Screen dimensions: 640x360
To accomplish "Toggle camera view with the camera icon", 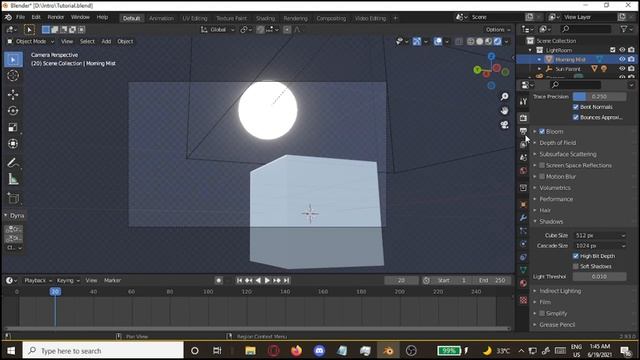I will pos(504,125).
